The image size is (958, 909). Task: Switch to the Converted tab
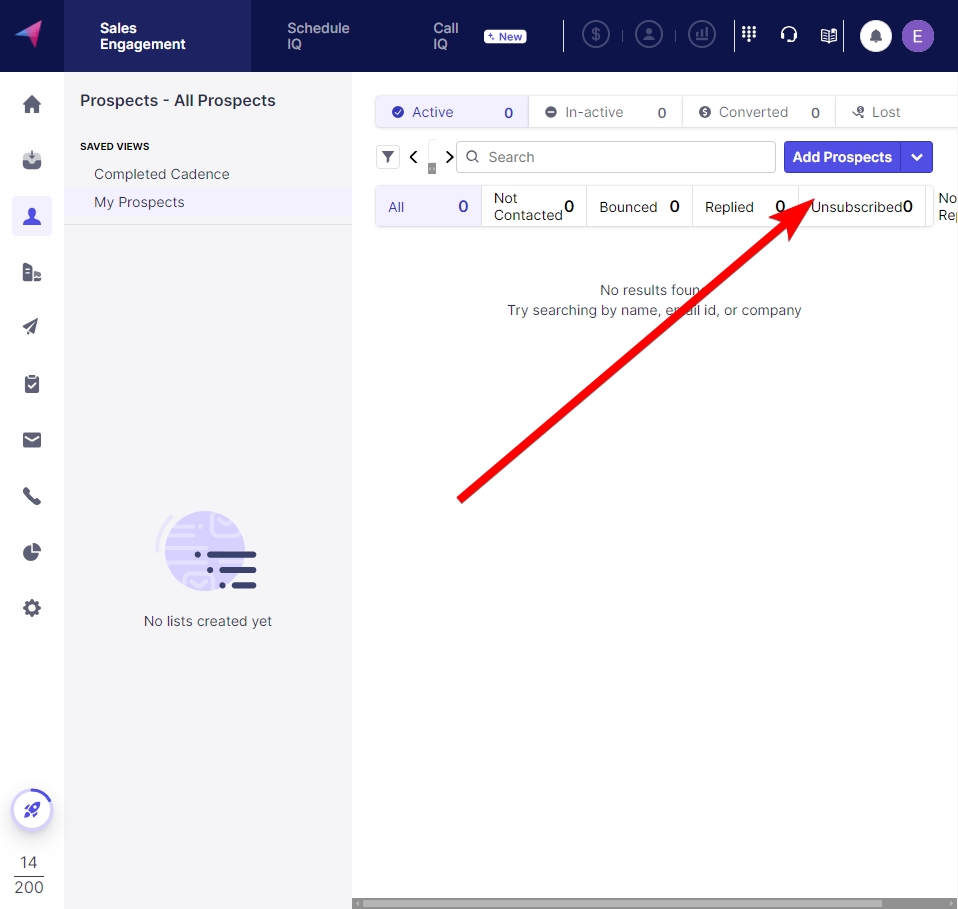(757, 112)
